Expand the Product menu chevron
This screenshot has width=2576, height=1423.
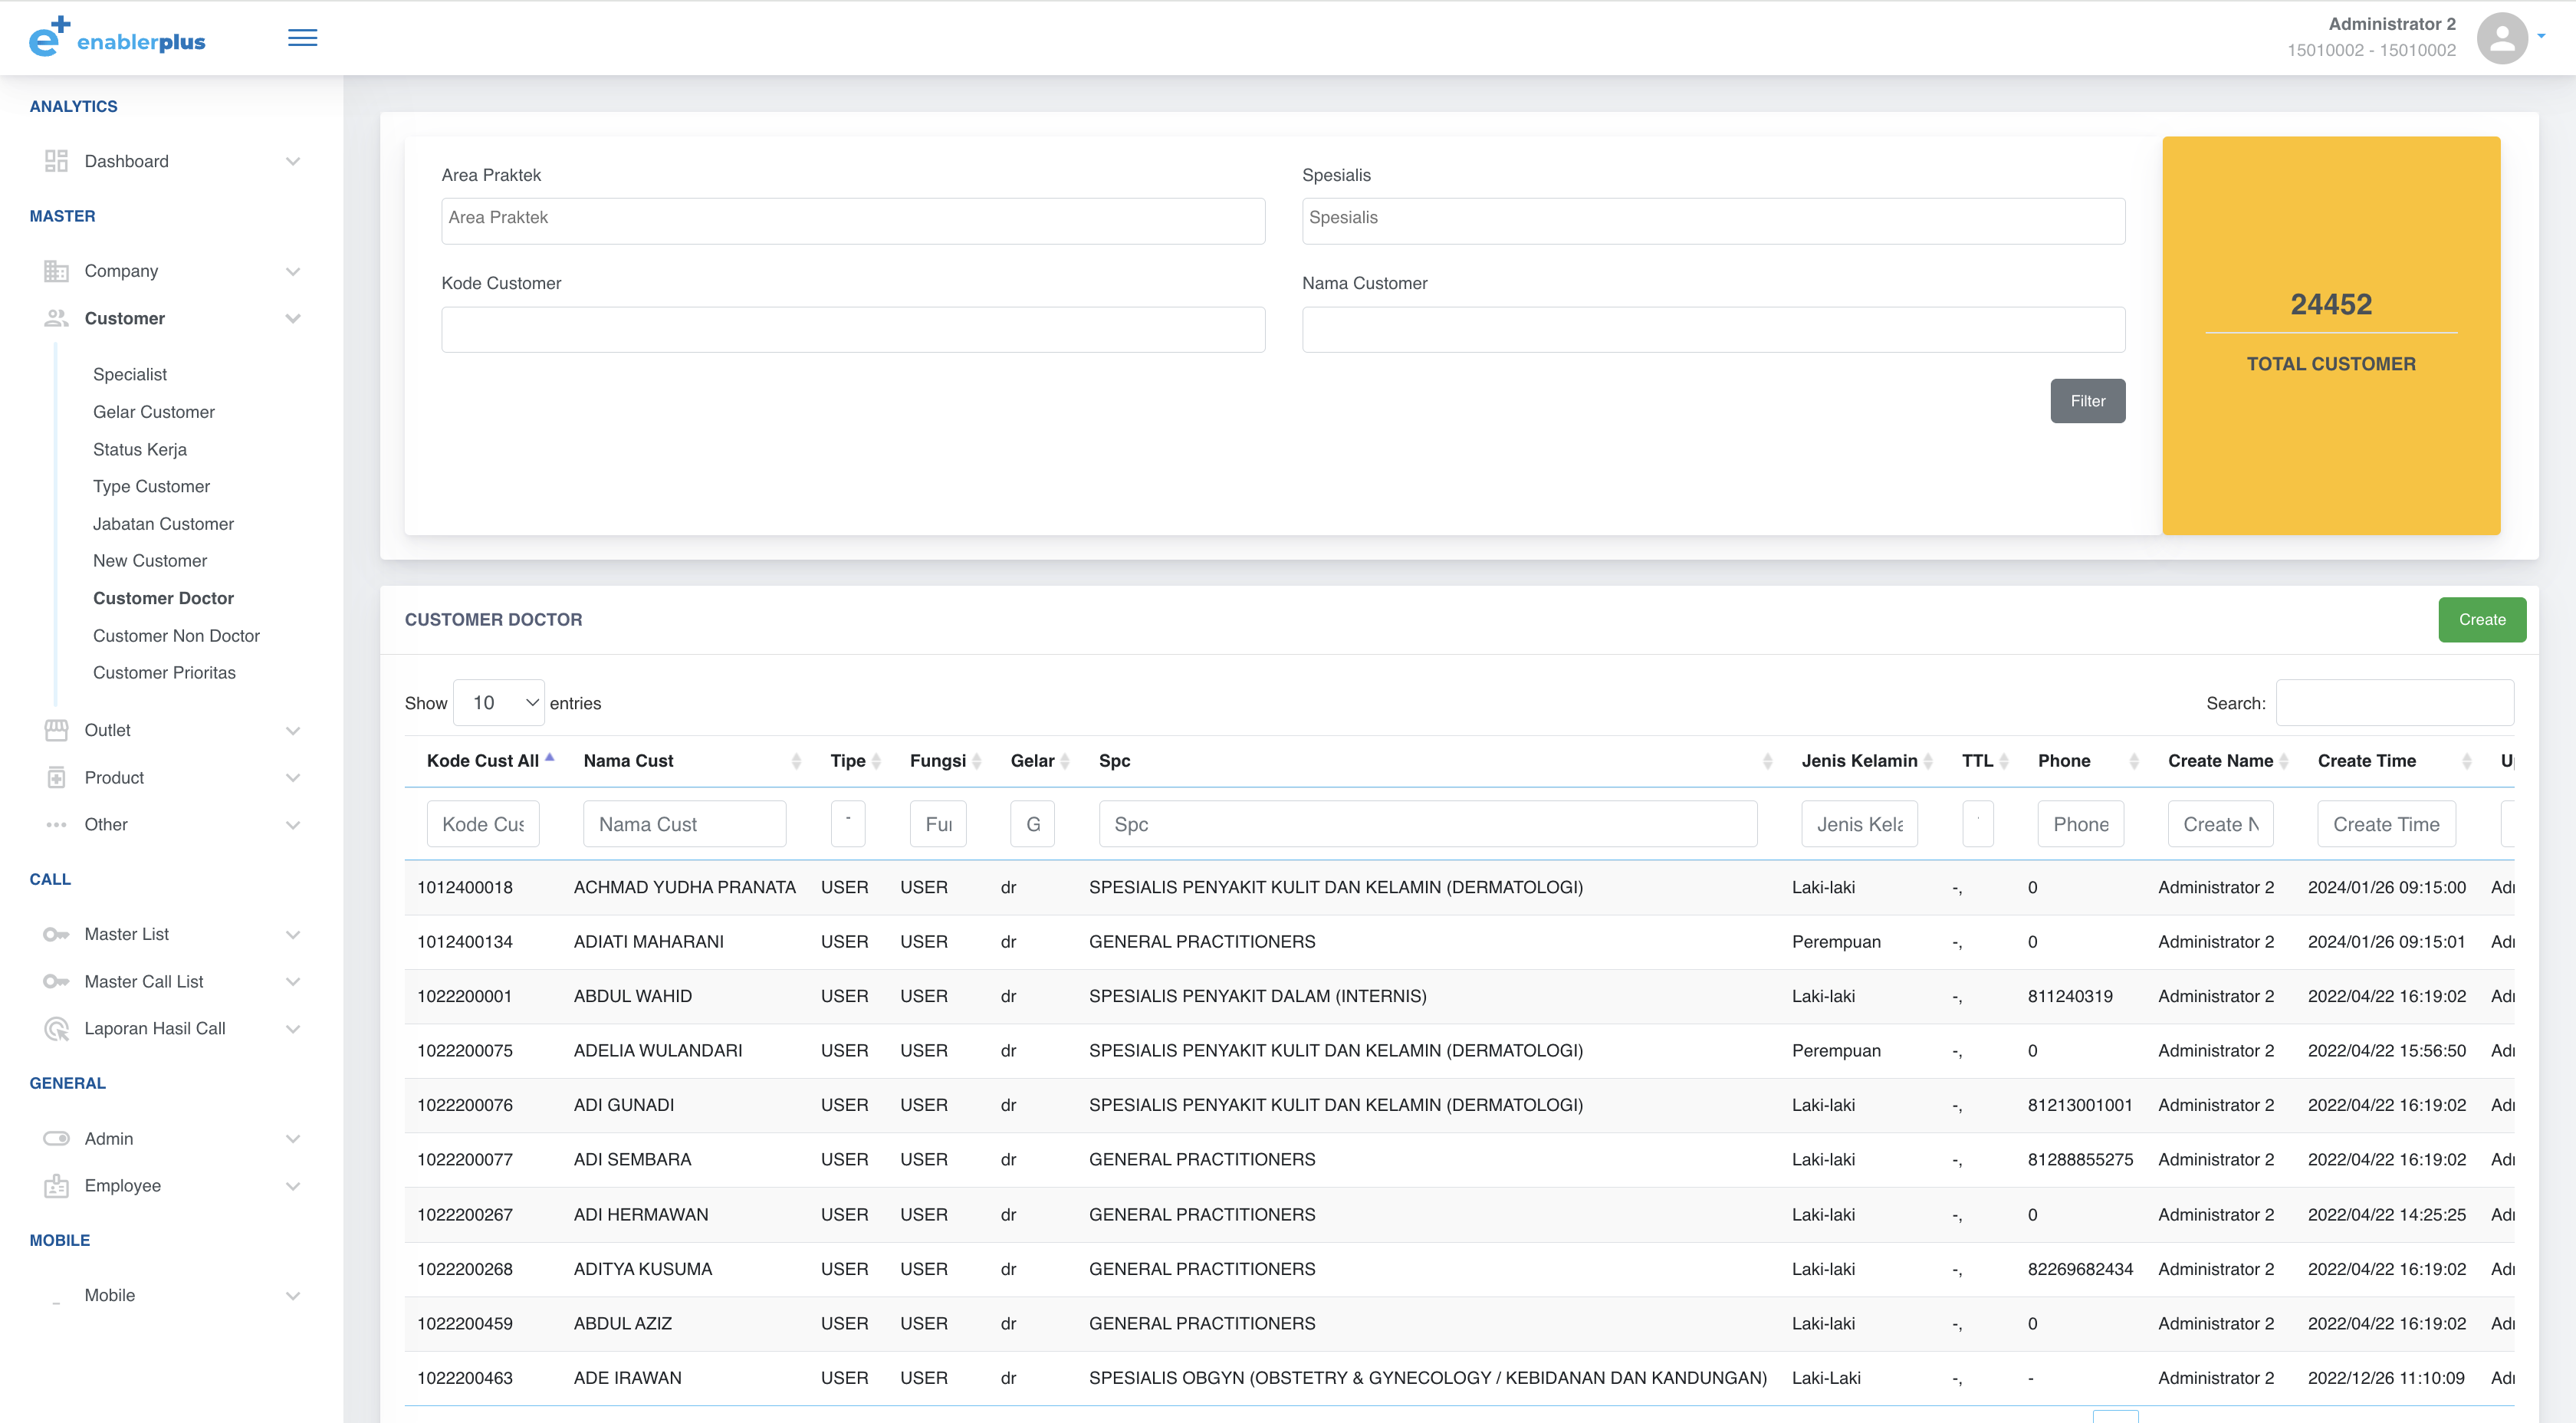coord(293,777)
